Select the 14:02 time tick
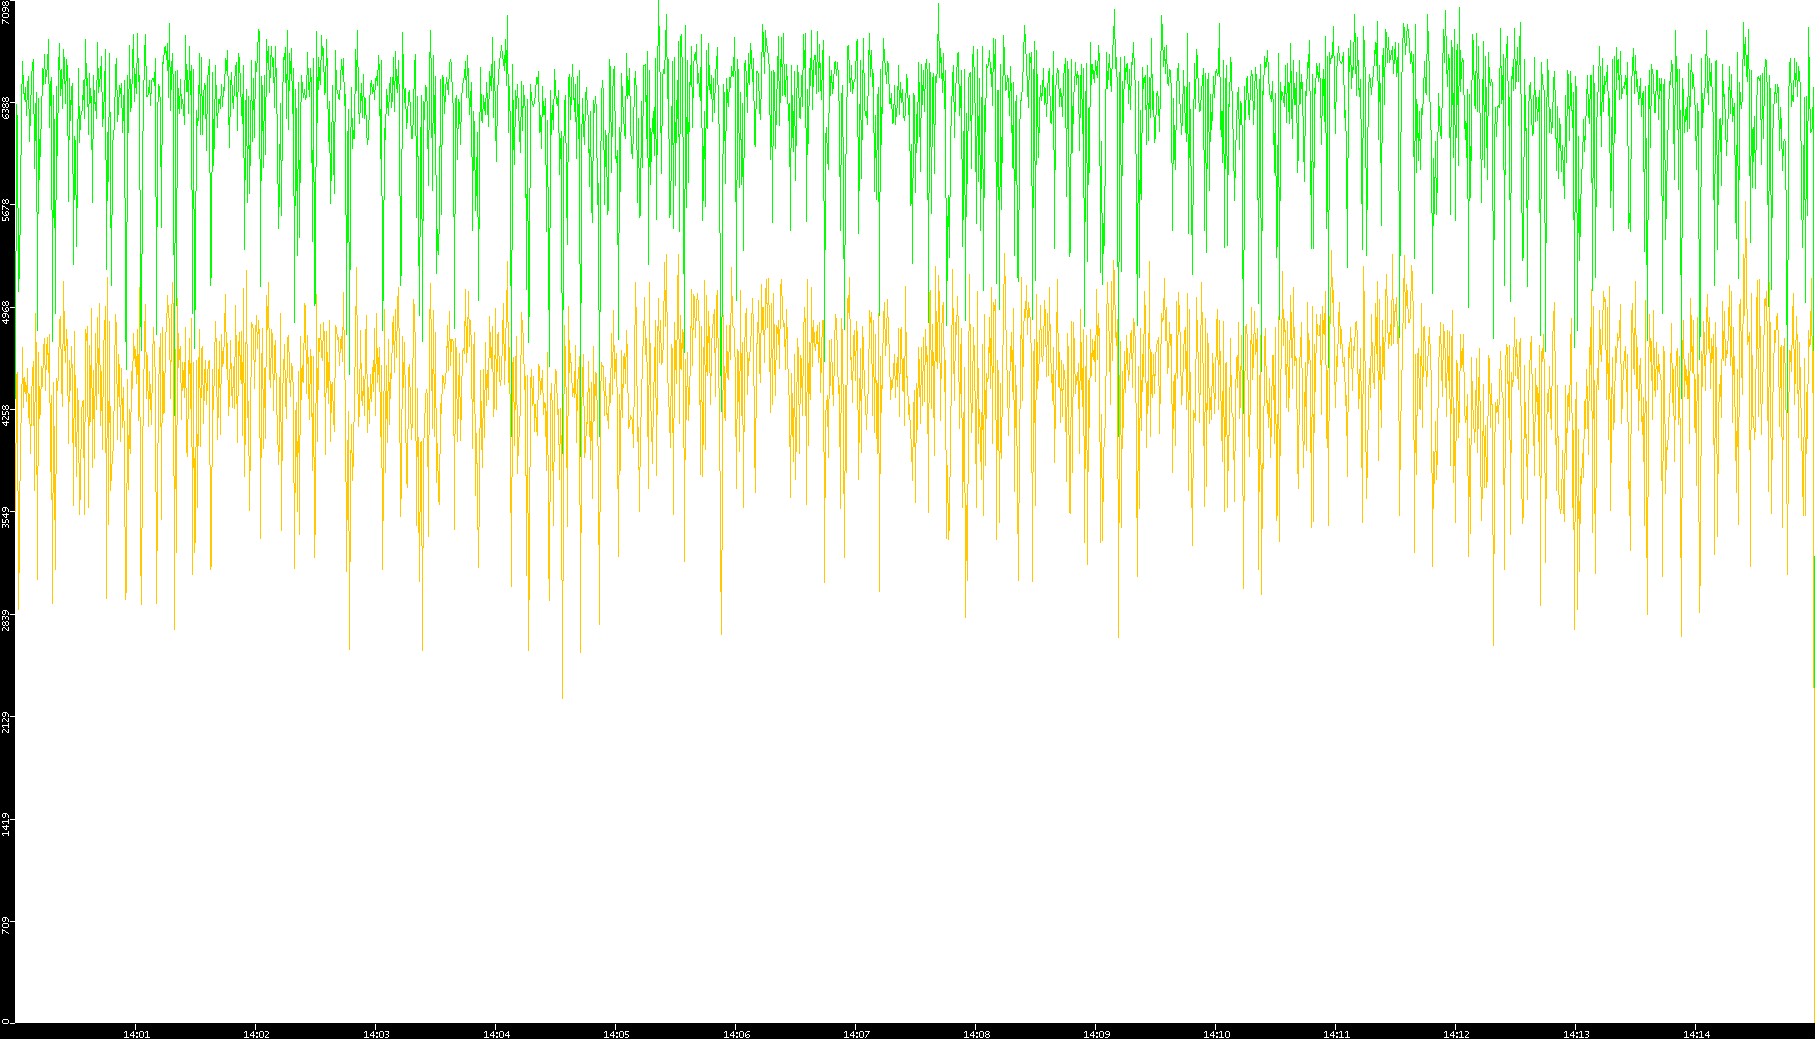The height and width of the screenshot is (1039, 1815). (256, 1034)
